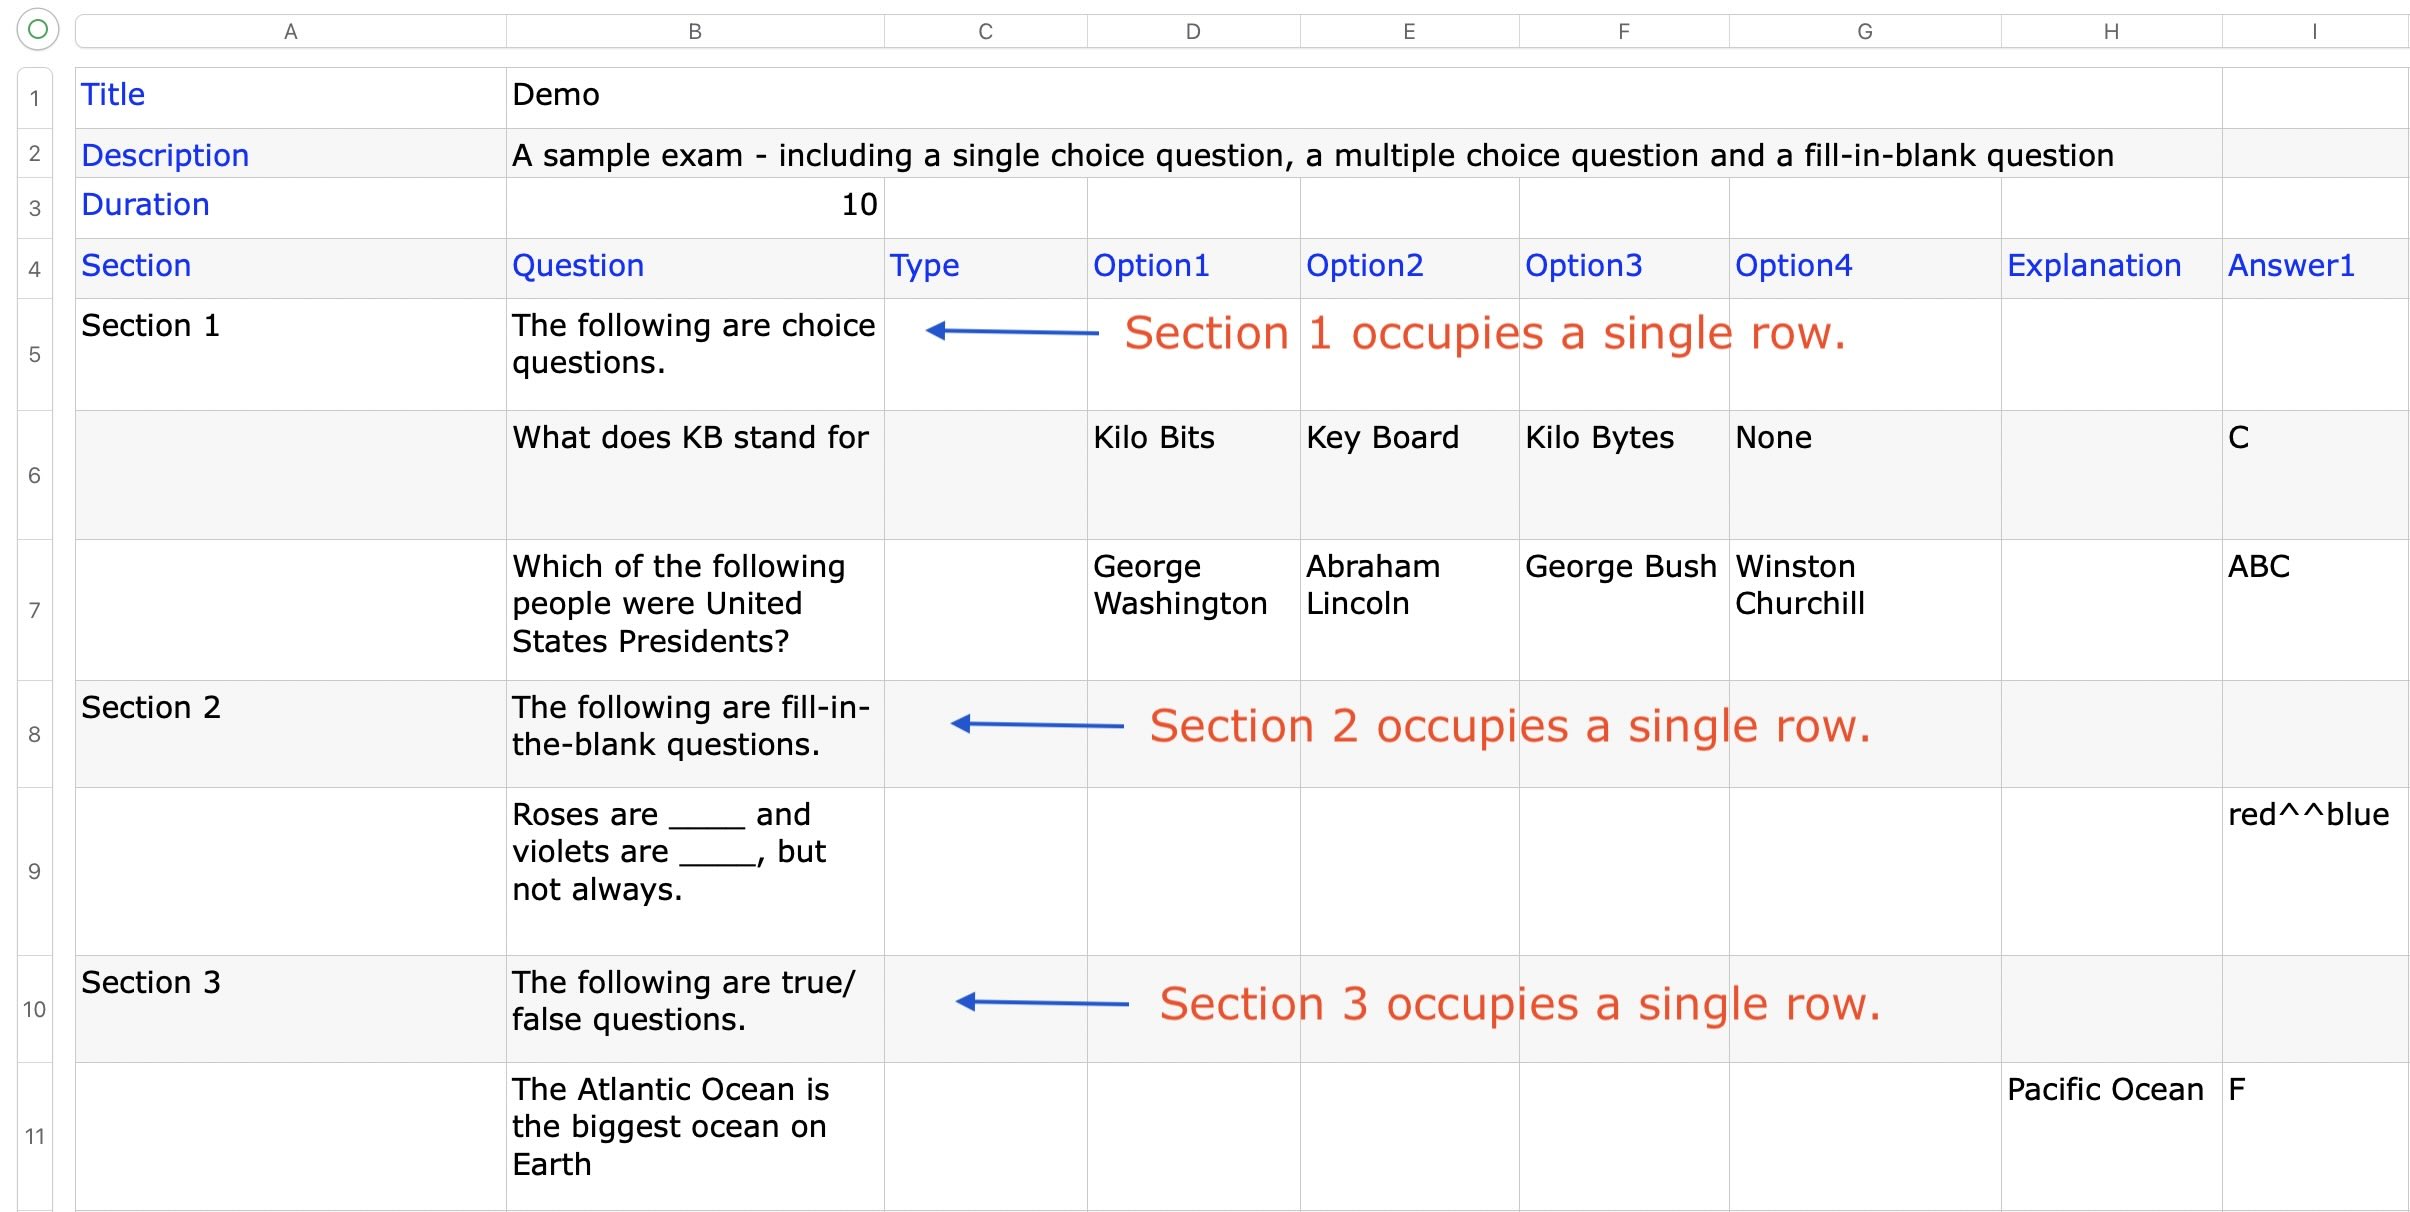Click the Duration value cell showing 10
Screen dimensions: 2410x1212
694,206
